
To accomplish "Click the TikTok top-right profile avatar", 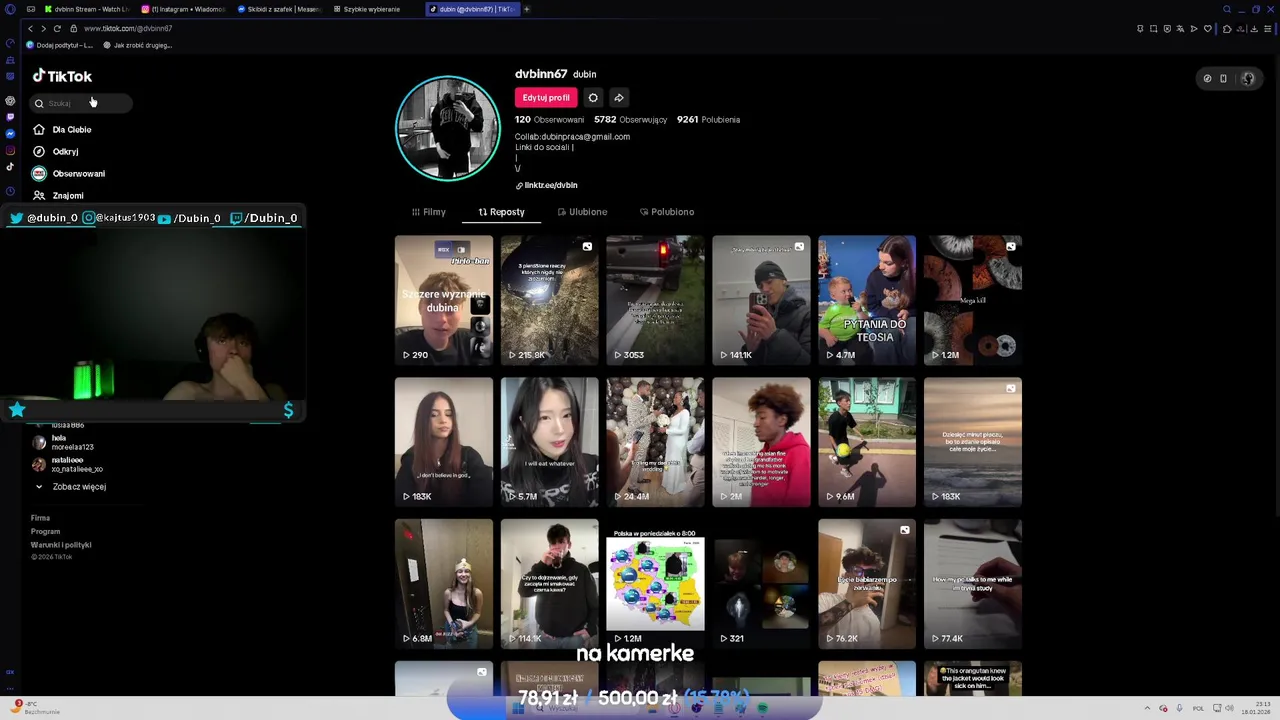I will pos(1248,78).
